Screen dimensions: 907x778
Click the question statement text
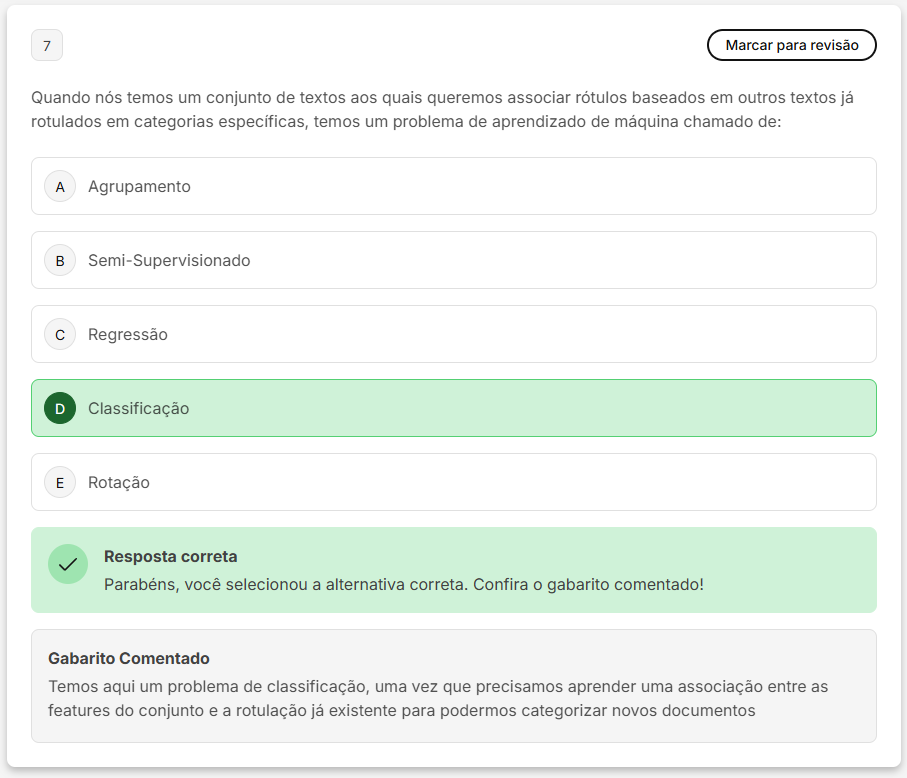[x=443, y=109]
